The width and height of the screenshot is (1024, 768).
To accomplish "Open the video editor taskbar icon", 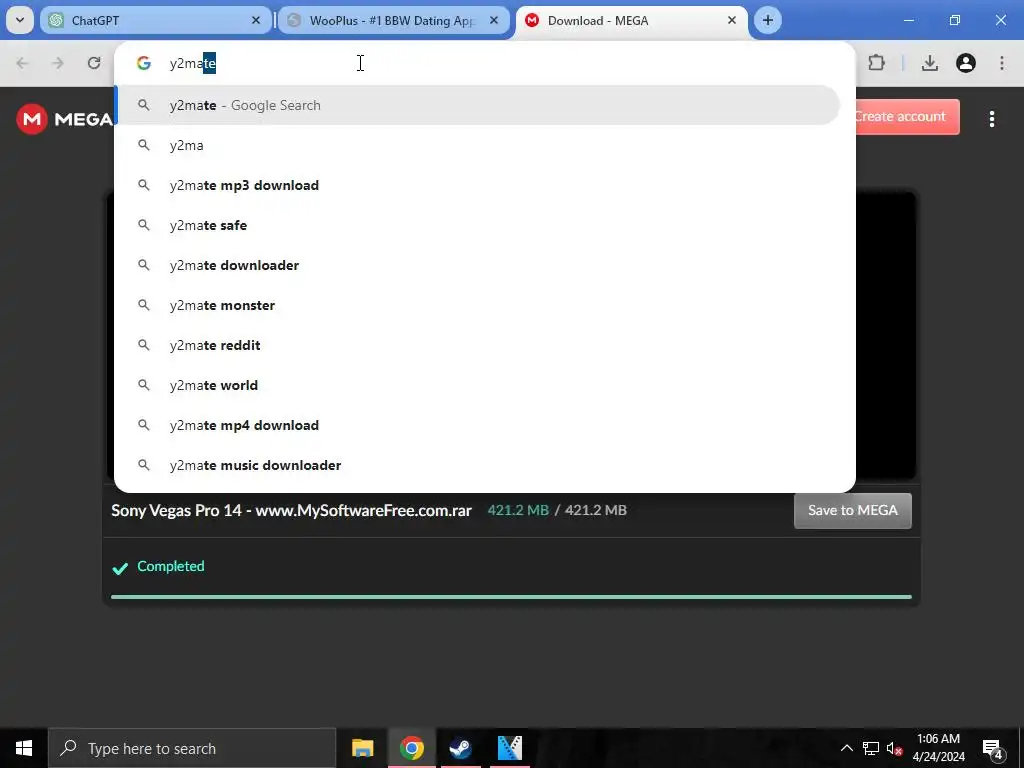I will click(x=509, y=748).
